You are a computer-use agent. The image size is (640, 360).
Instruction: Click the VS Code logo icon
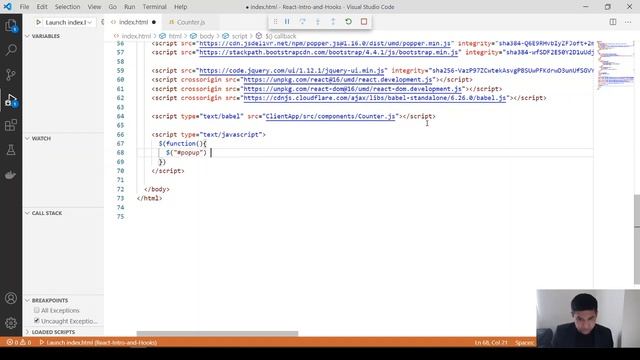tap(7, 7)
